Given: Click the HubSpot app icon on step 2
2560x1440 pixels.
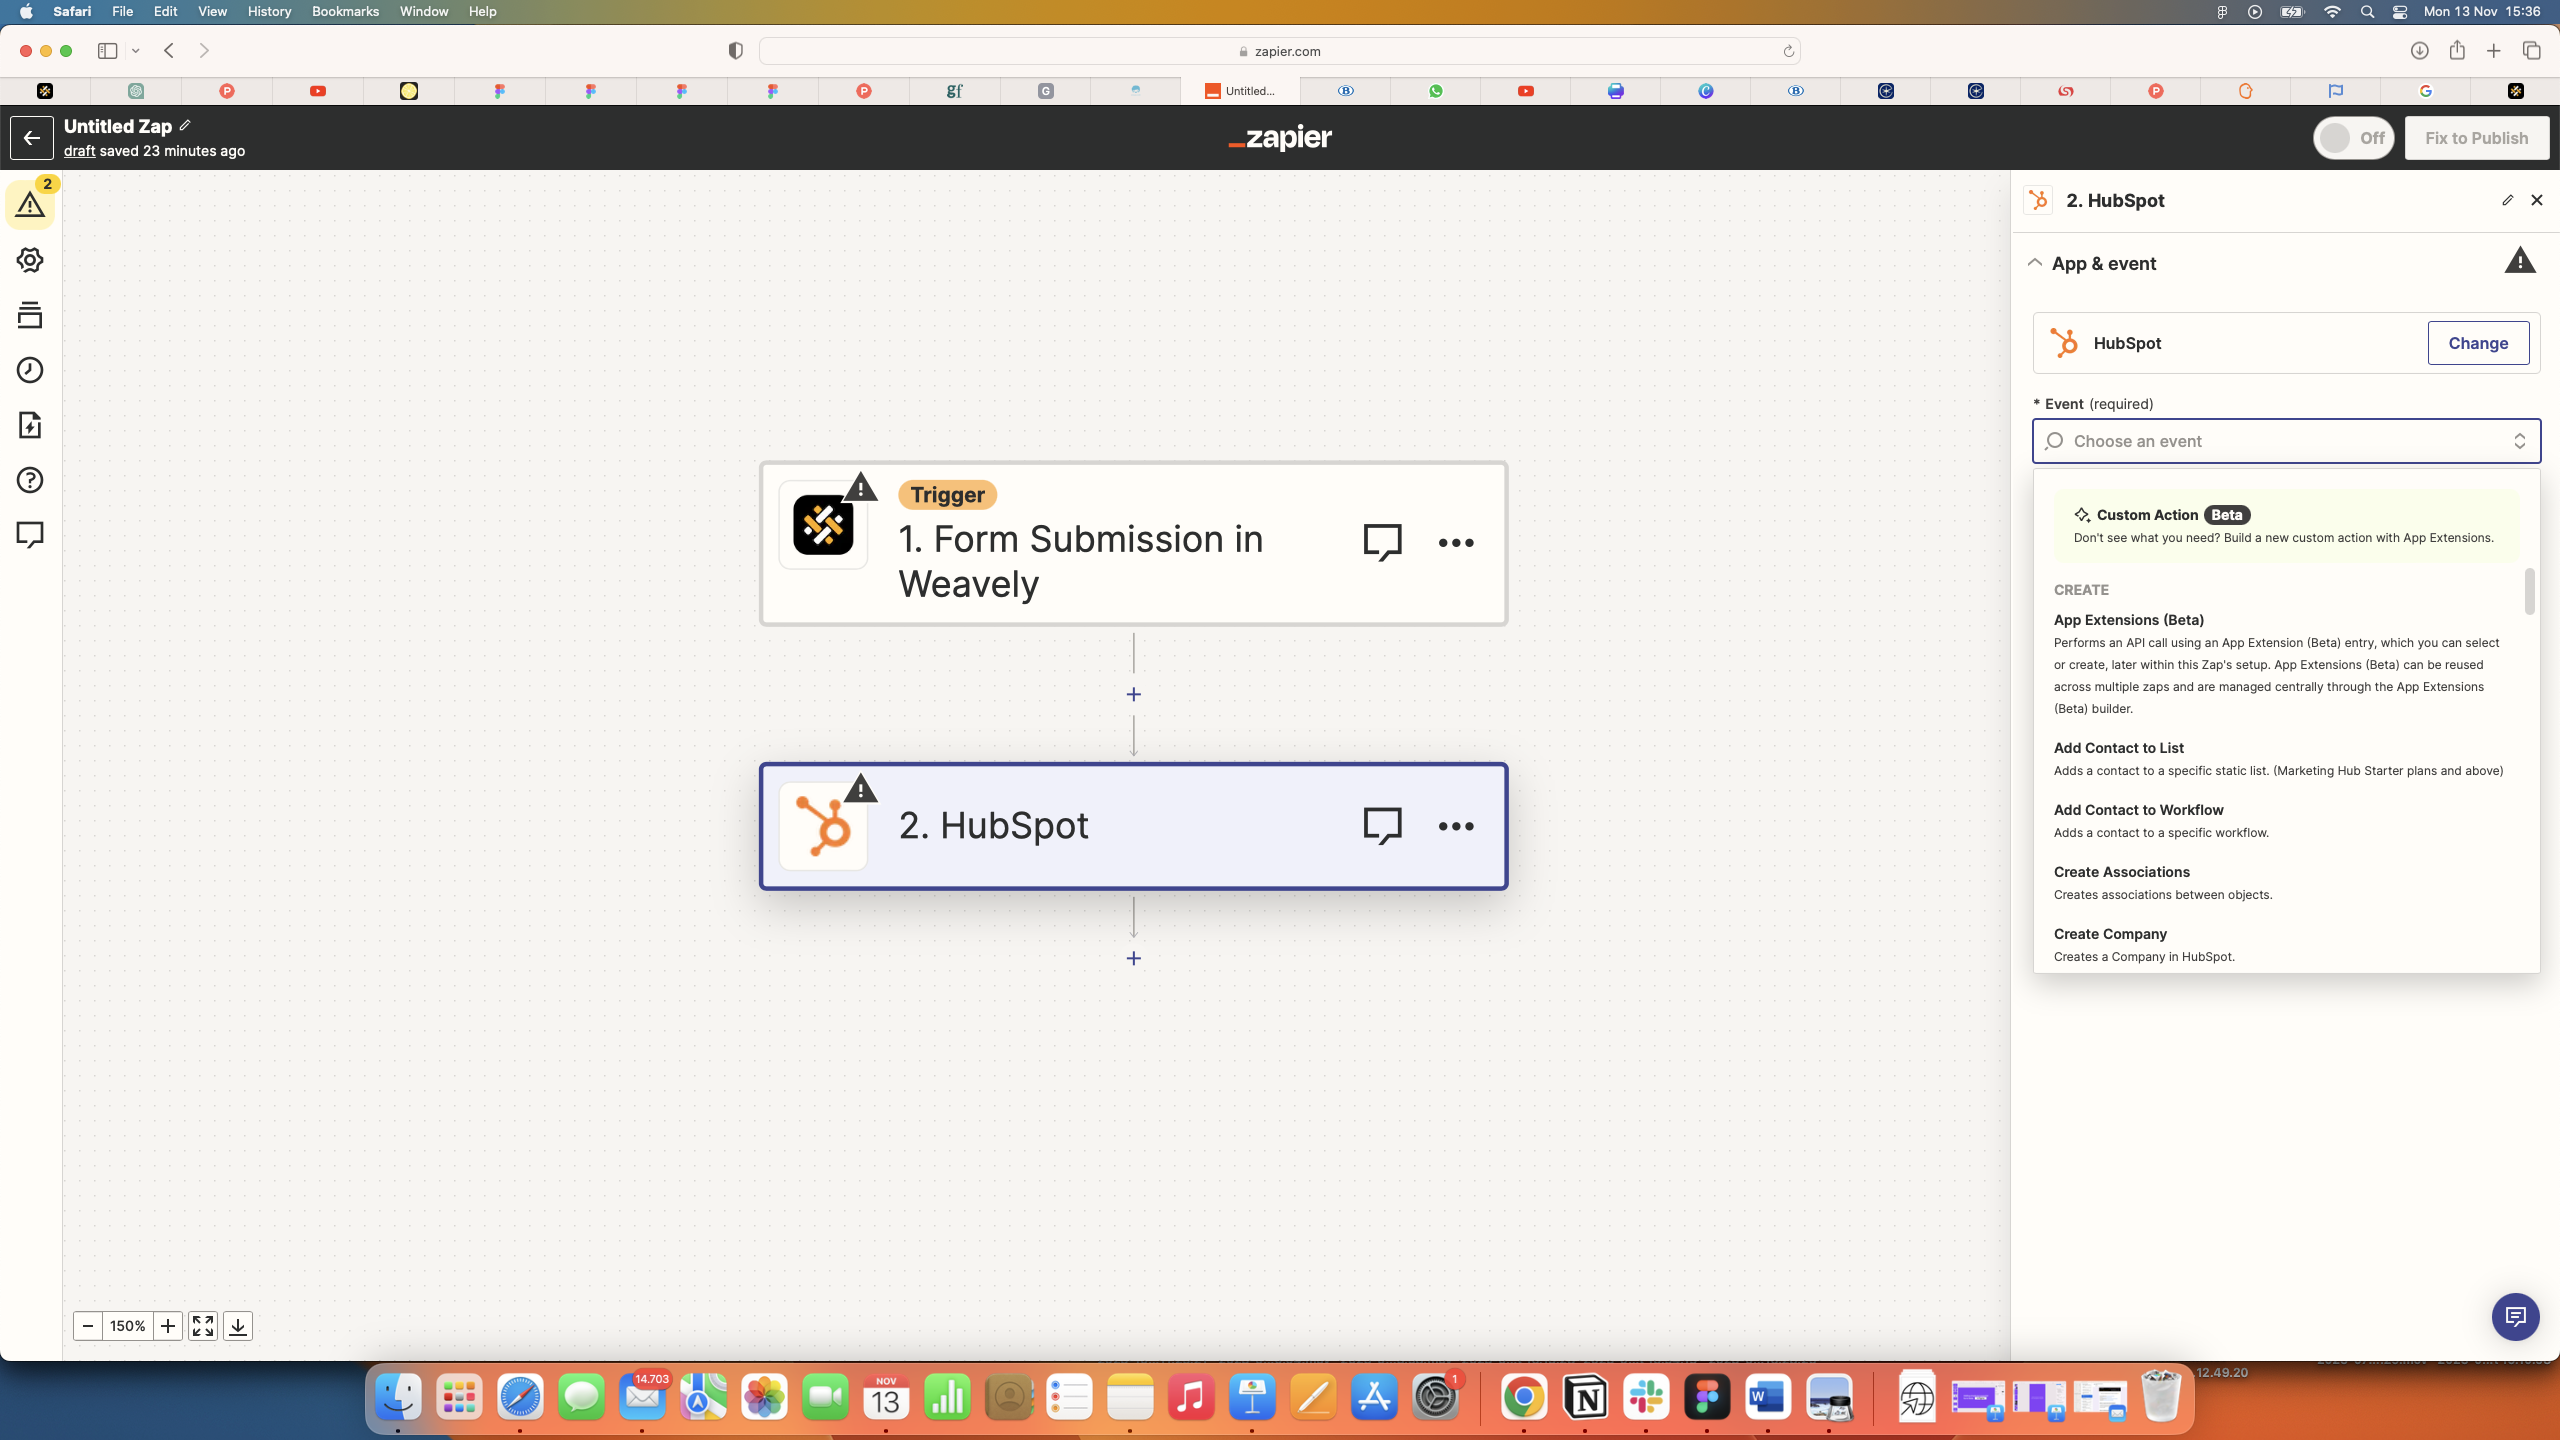Looking at the screenshot, I should coord(823,826).
